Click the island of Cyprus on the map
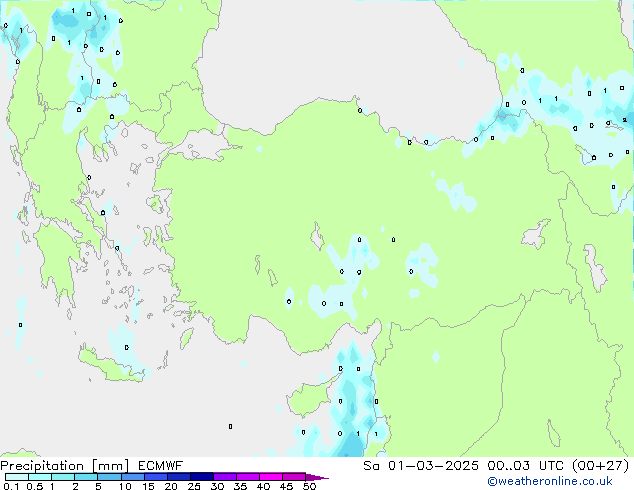The height and width of the screenshot is (490, 634). pyautogui.click(x=309, y=400)
